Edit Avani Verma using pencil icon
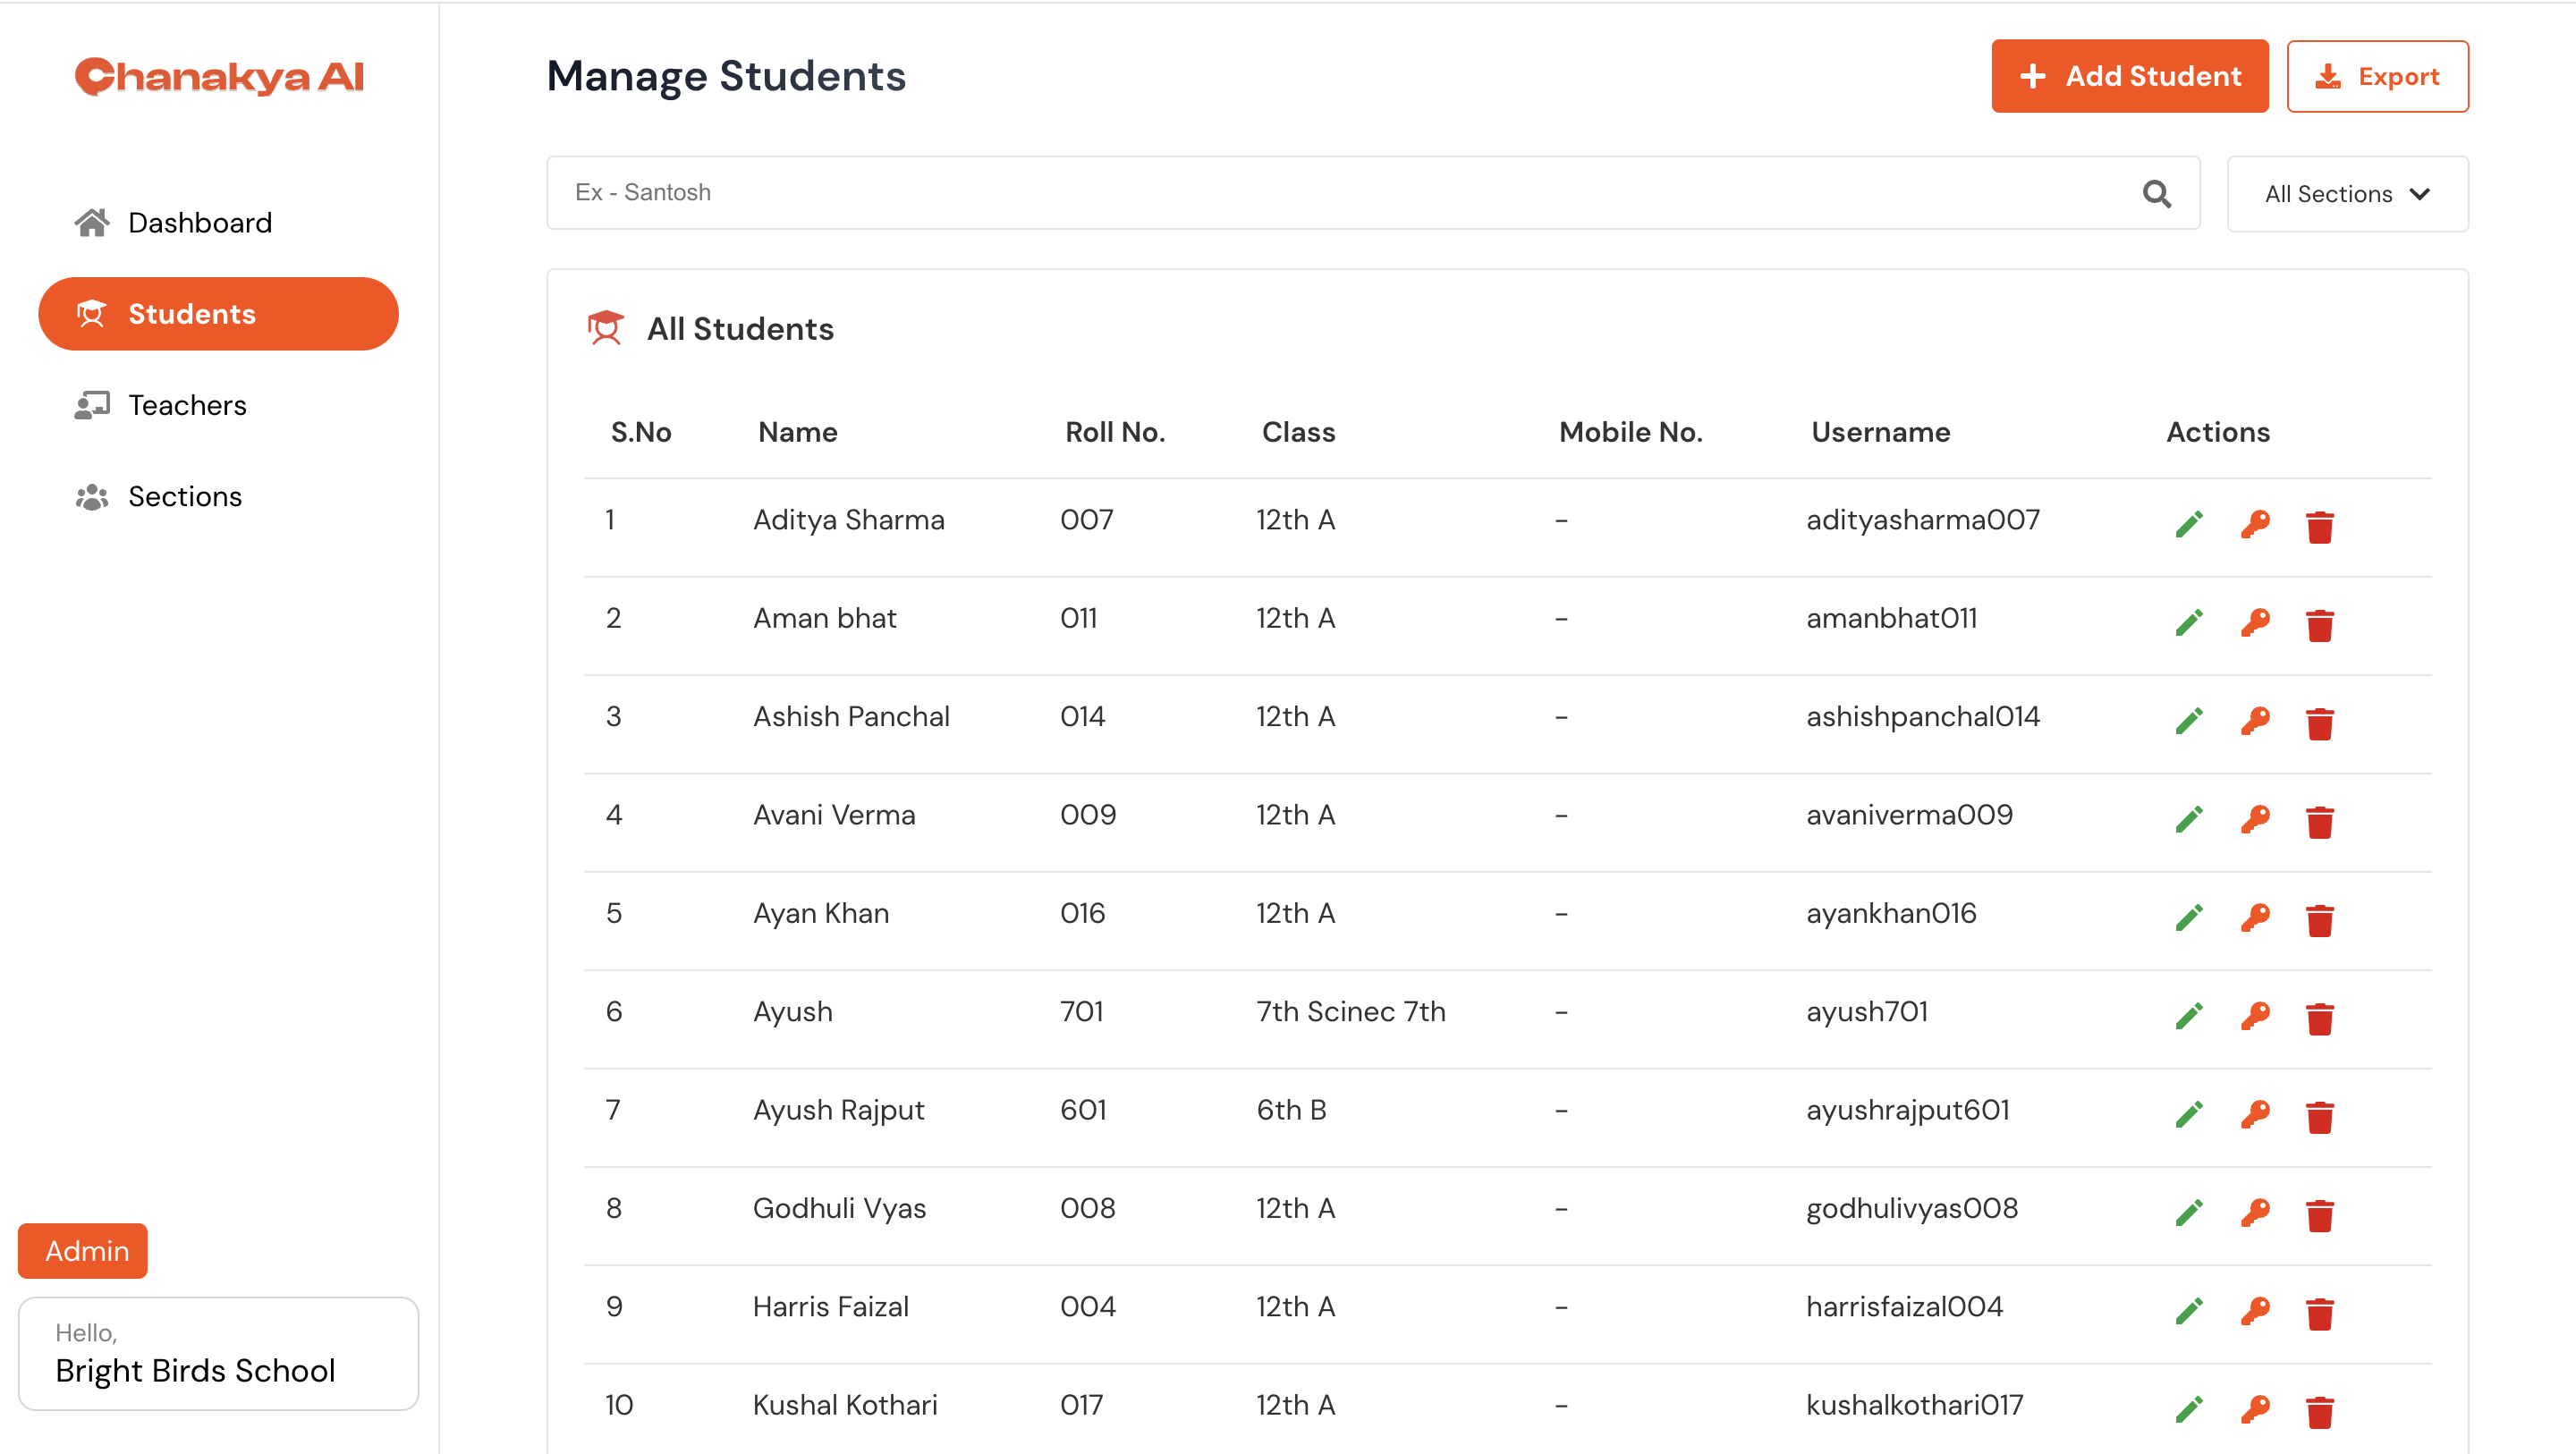 [x=2189, y=819]
